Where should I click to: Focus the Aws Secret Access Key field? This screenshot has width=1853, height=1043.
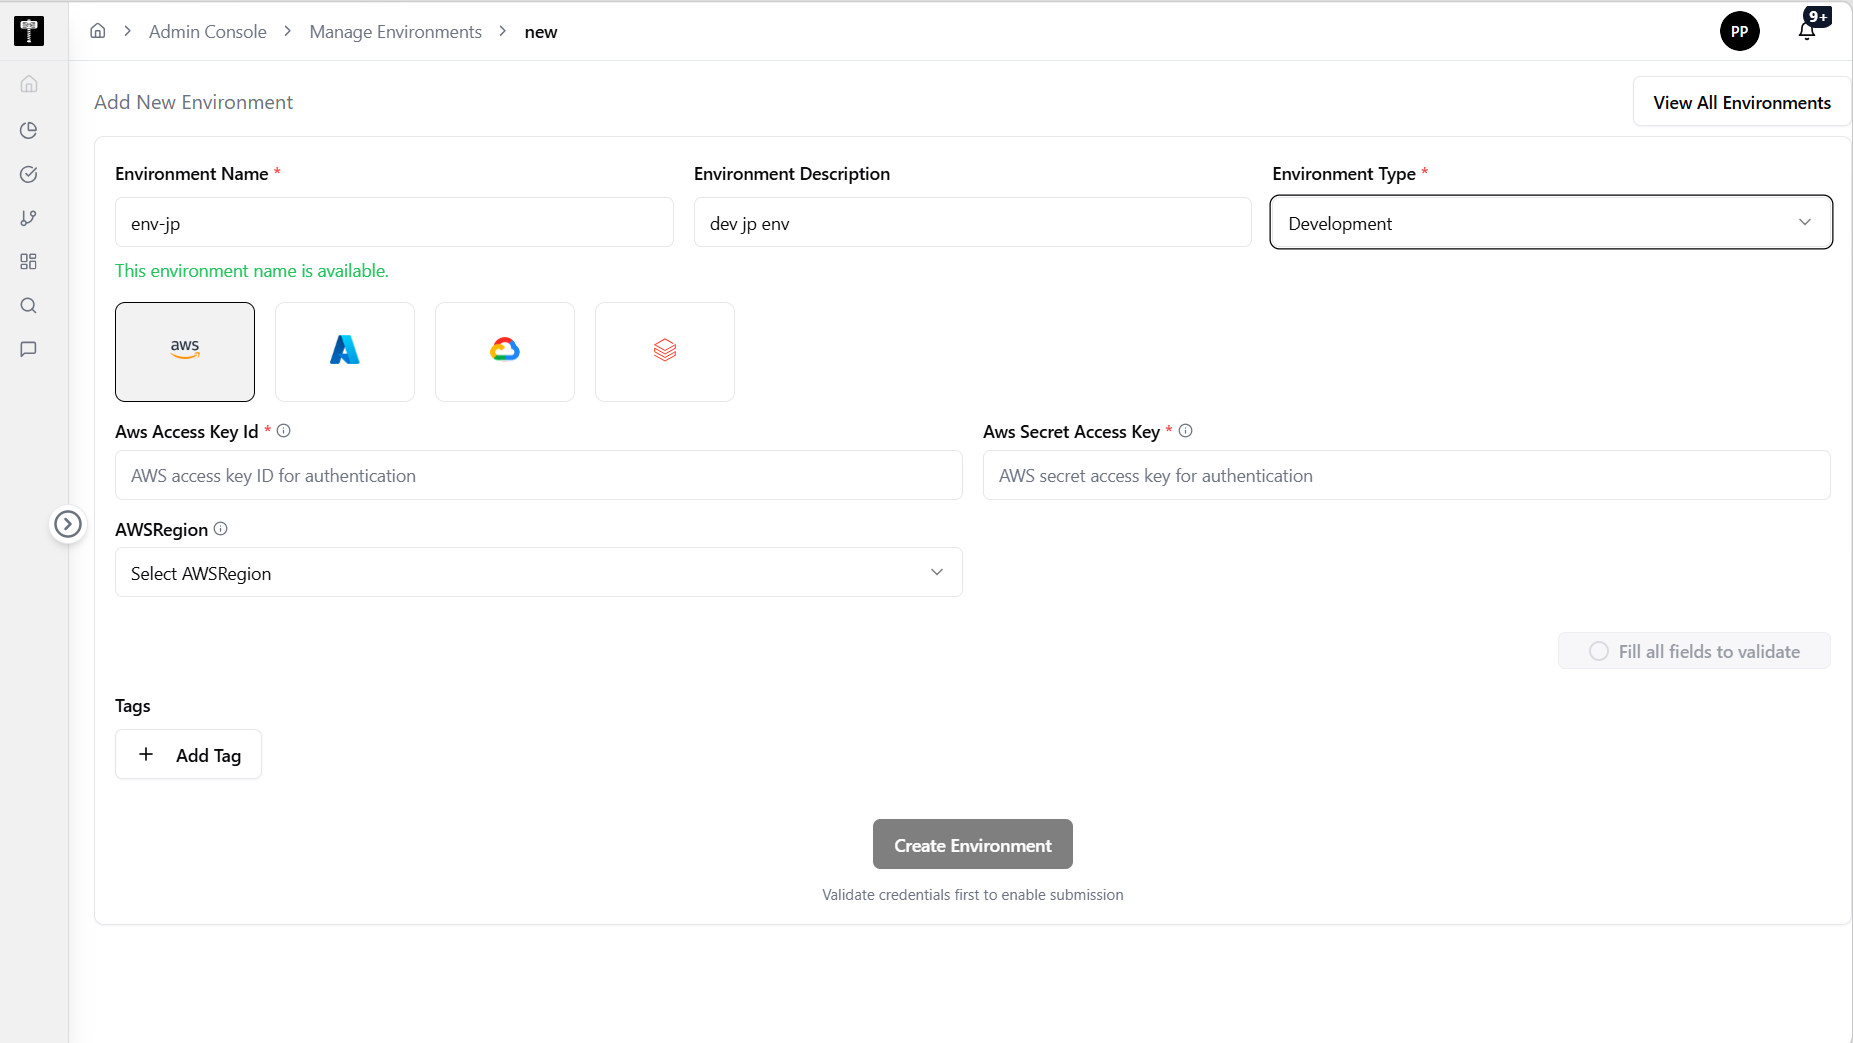pos(1406,475)
